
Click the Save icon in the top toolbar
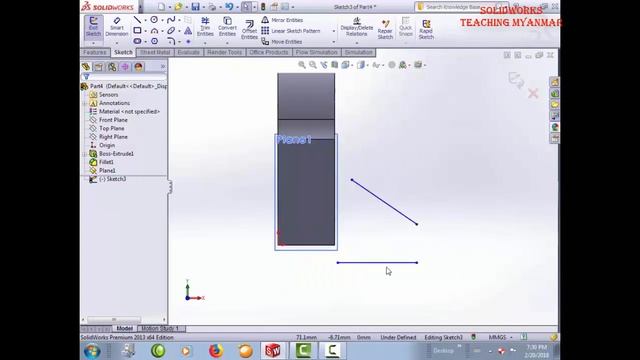196,7
